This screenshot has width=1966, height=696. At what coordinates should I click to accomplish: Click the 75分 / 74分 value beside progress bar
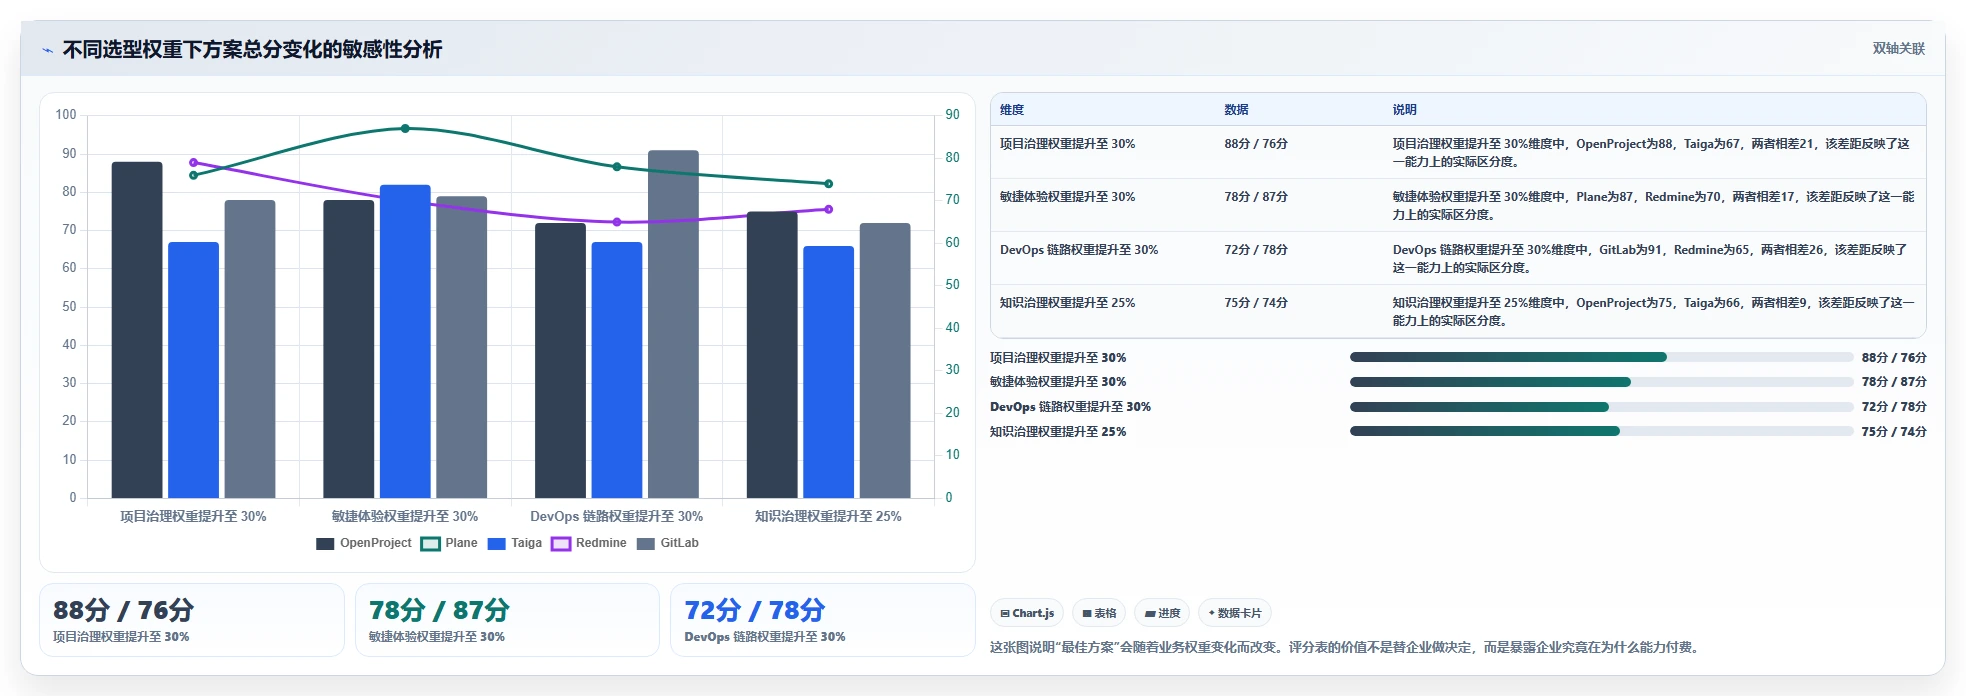pyautogui.click(x=1894, y=431)
